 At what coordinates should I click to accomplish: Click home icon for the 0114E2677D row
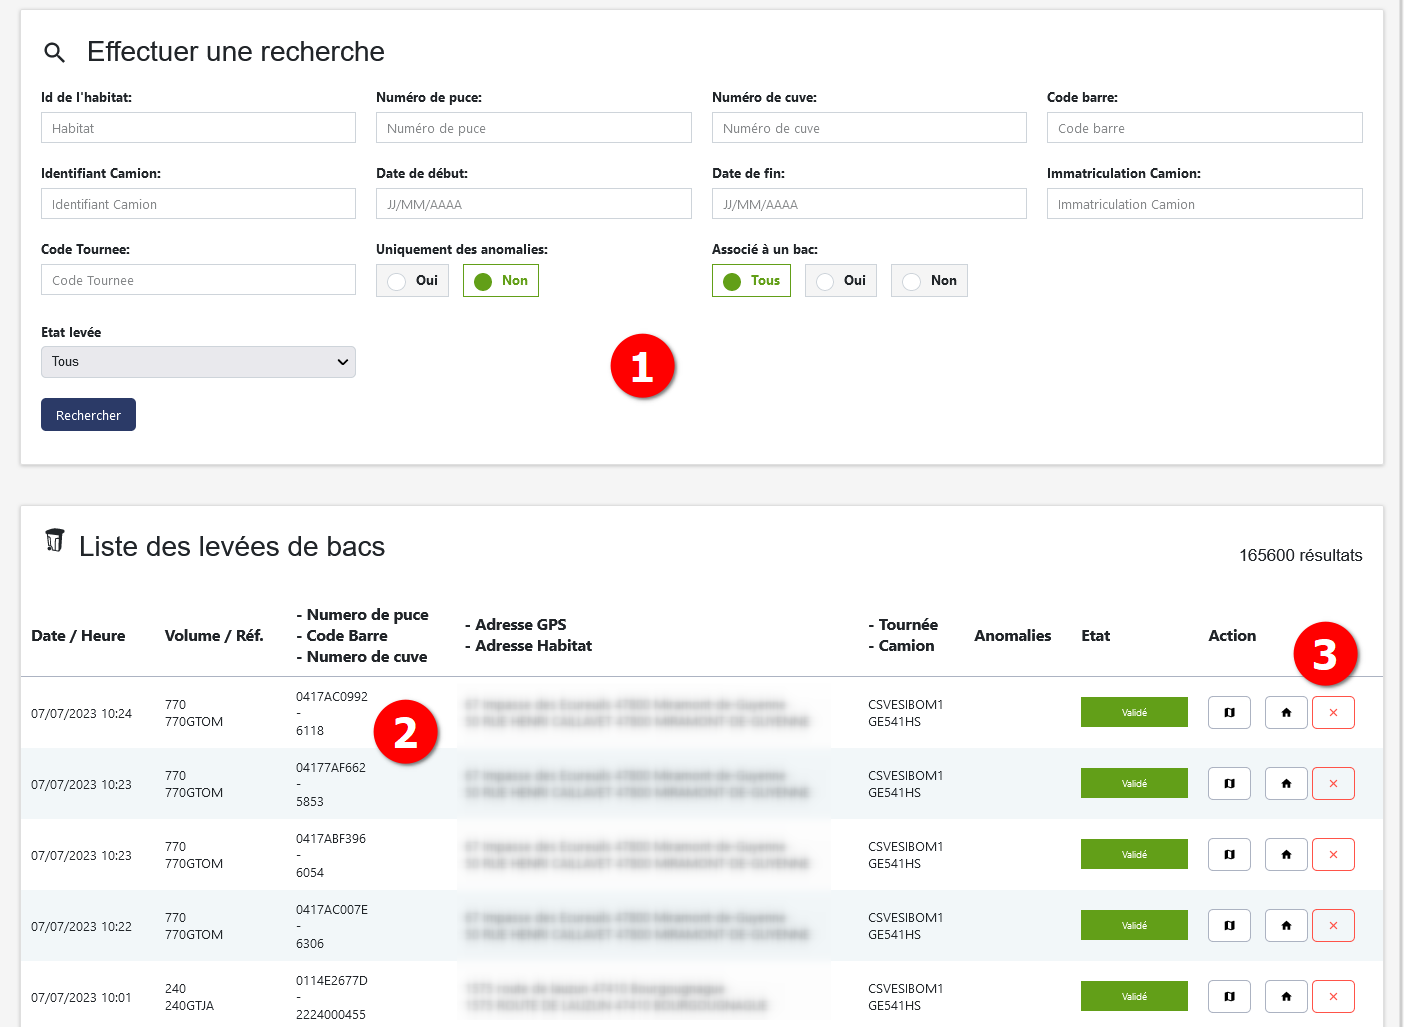tap(1286, 997)
